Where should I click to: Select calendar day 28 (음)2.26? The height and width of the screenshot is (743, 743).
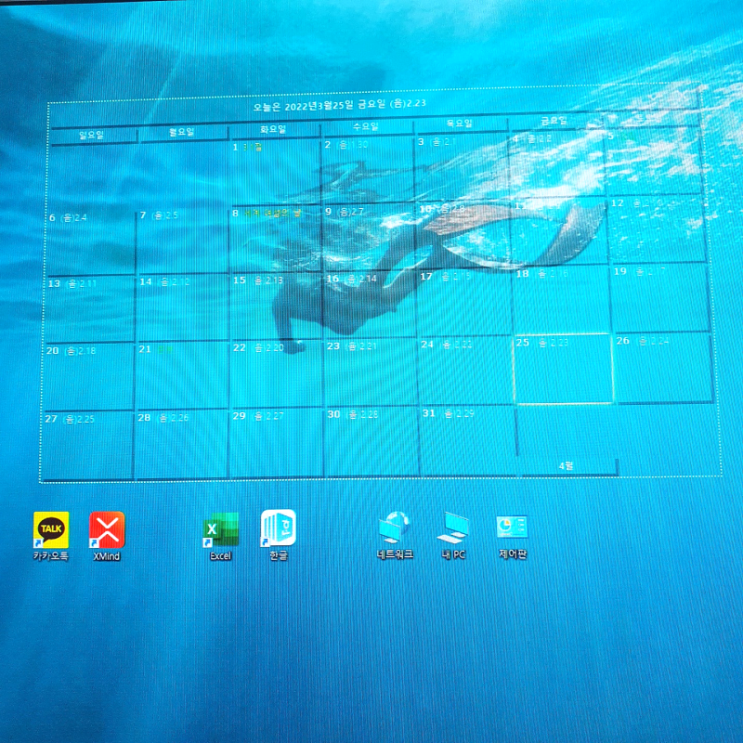click(x=181, y=444)
